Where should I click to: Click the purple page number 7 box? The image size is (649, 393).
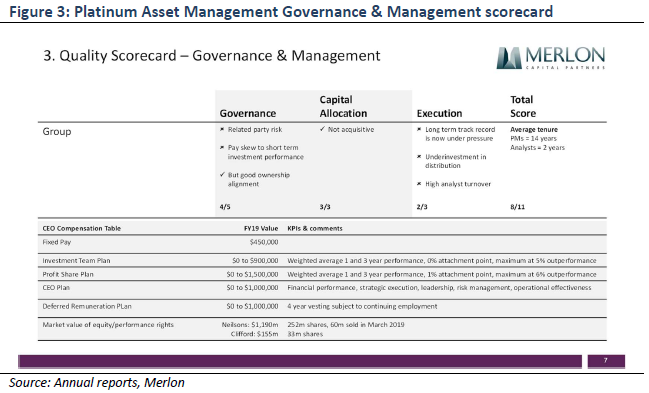(606, 361)
